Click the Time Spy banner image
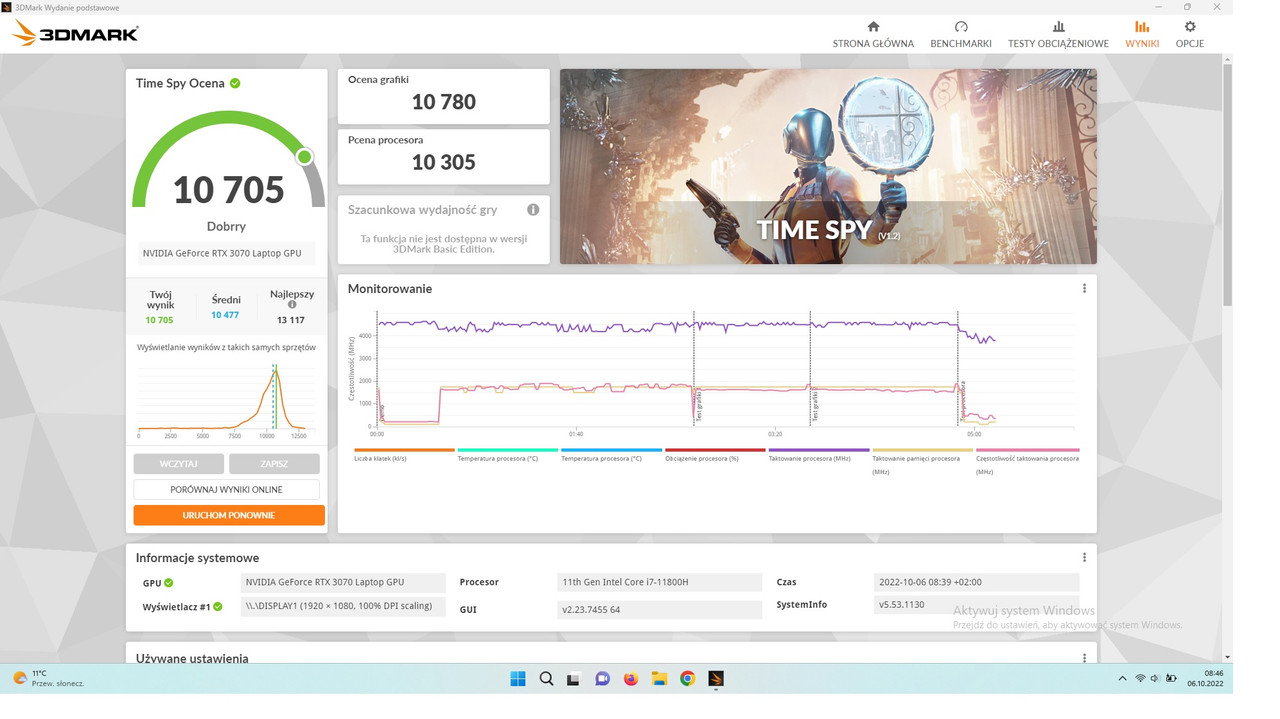This screenshot has height=719, width=1280. pyautogui.click(x=828, y=166)
